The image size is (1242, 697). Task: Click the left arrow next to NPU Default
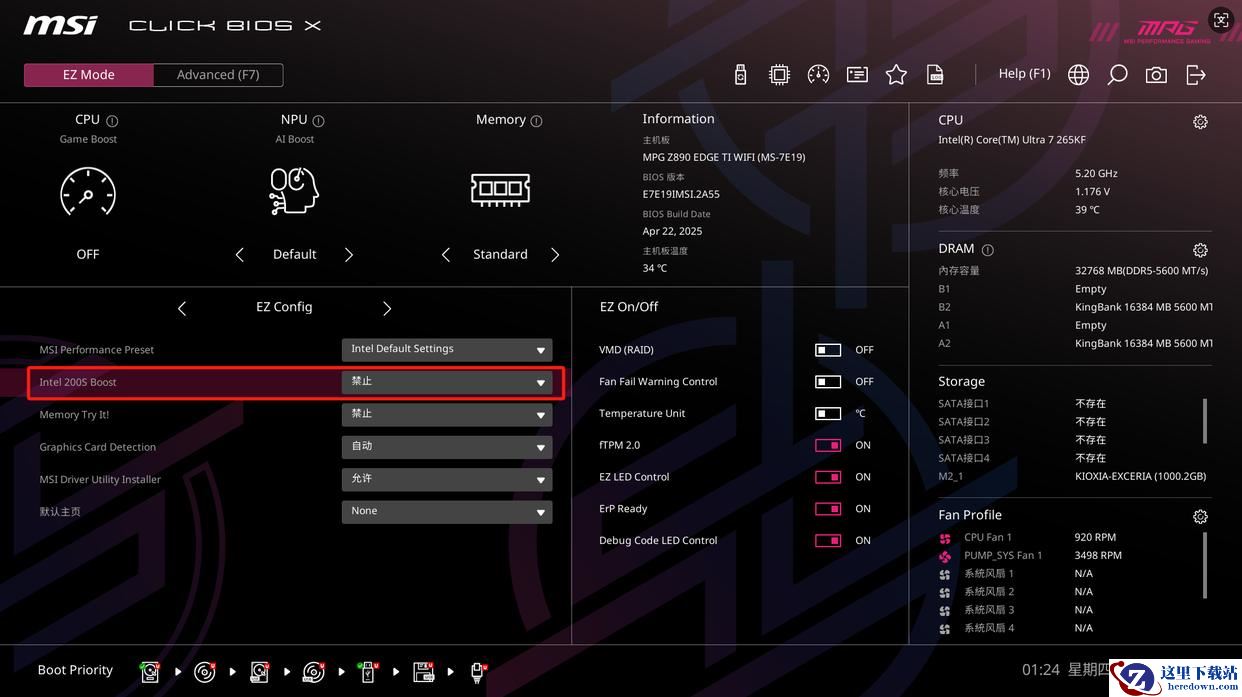[239, 255]
